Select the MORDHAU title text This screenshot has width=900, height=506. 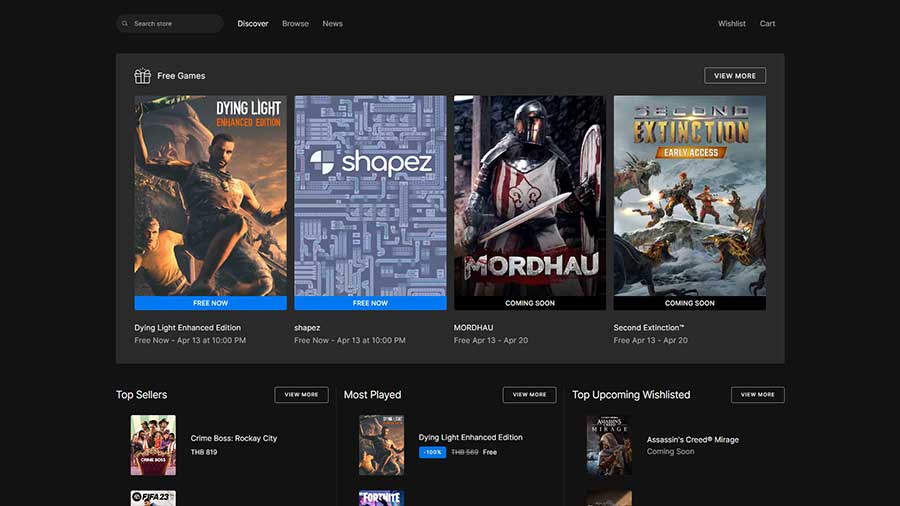pos(474,328)
